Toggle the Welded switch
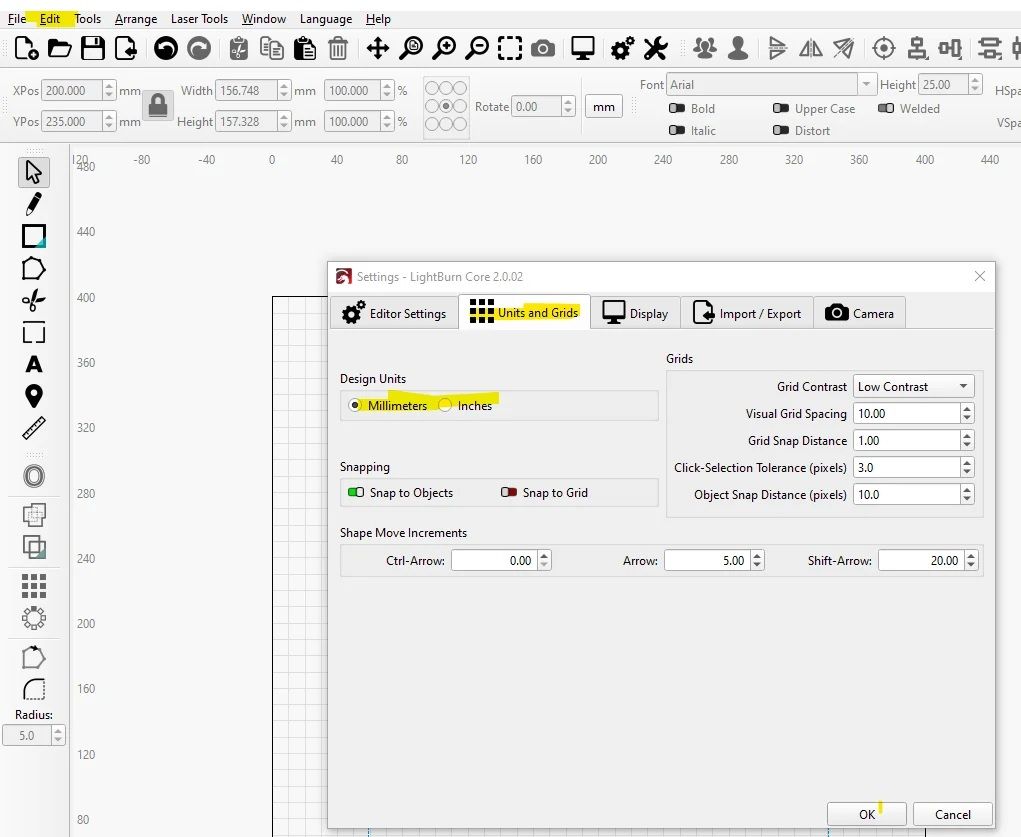This screenshot has height=837, width=1021. pos(886,108)
